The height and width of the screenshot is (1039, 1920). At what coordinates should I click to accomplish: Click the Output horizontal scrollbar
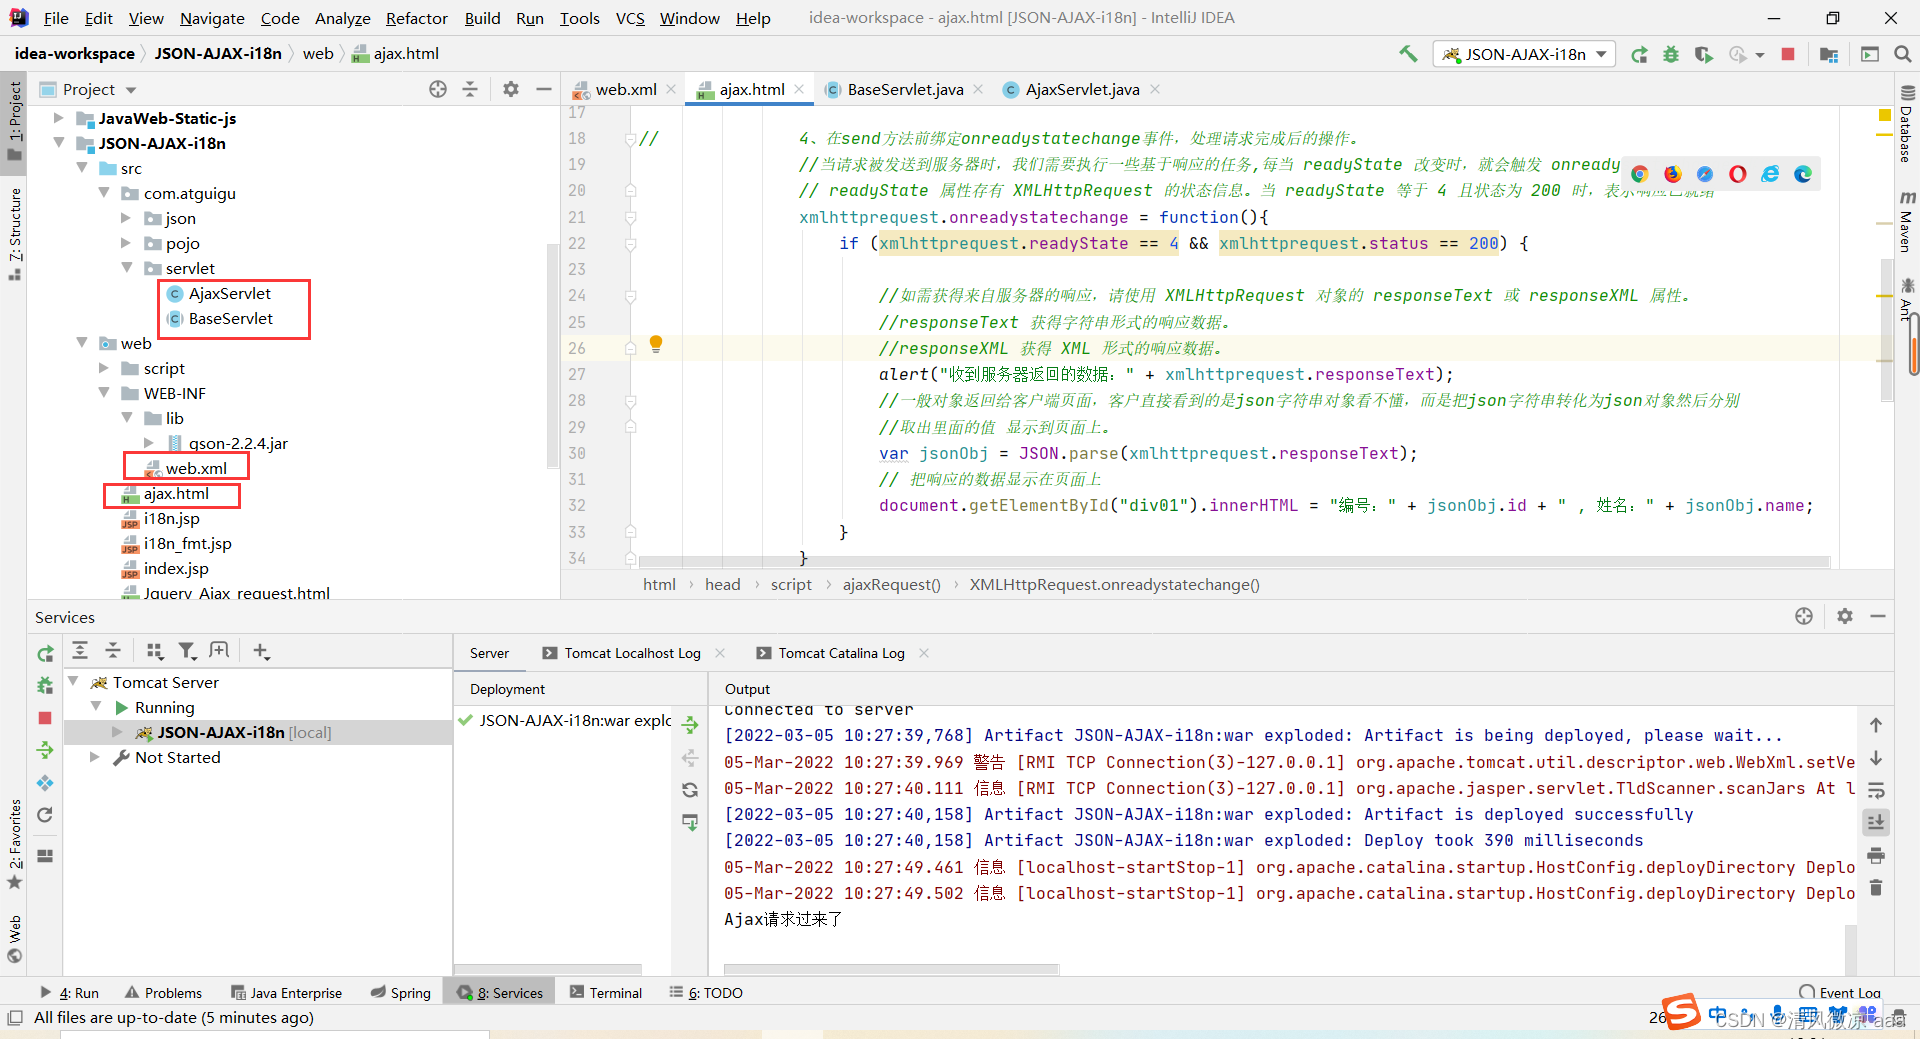coord(891,969)
